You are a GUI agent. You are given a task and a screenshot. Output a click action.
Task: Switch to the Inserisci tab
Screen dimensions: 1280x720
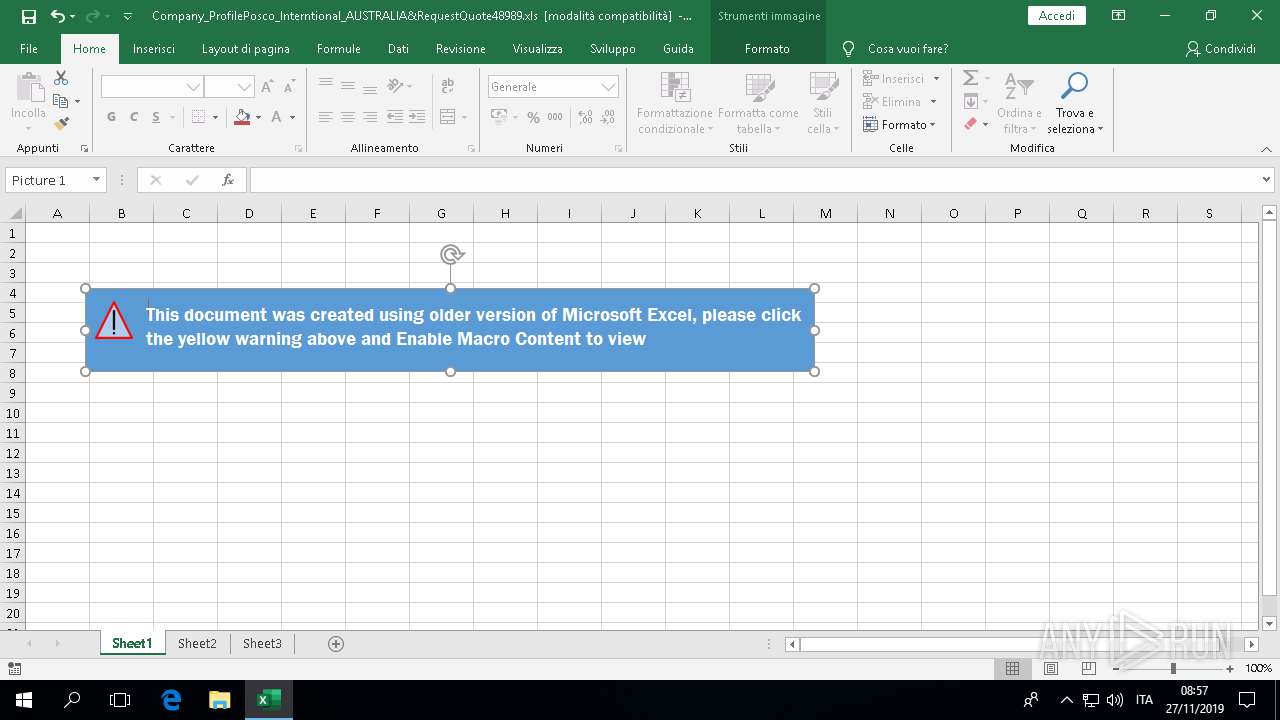point(154,49)
